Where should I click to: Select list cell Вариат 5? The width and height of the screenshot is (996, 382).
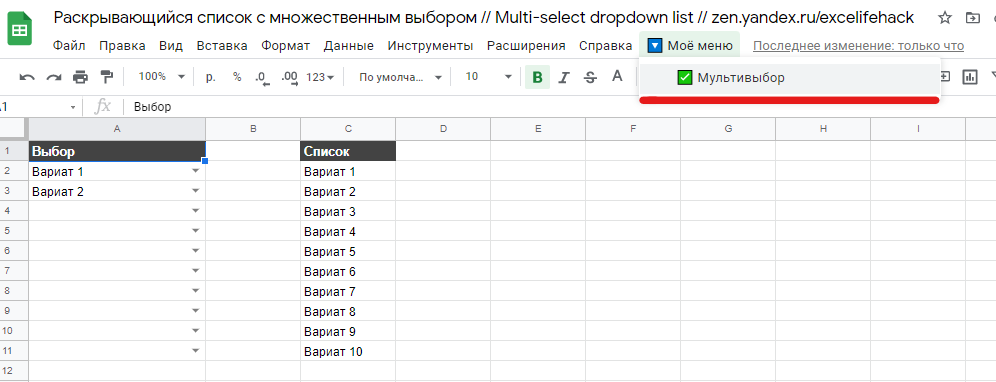coord(348,252)
